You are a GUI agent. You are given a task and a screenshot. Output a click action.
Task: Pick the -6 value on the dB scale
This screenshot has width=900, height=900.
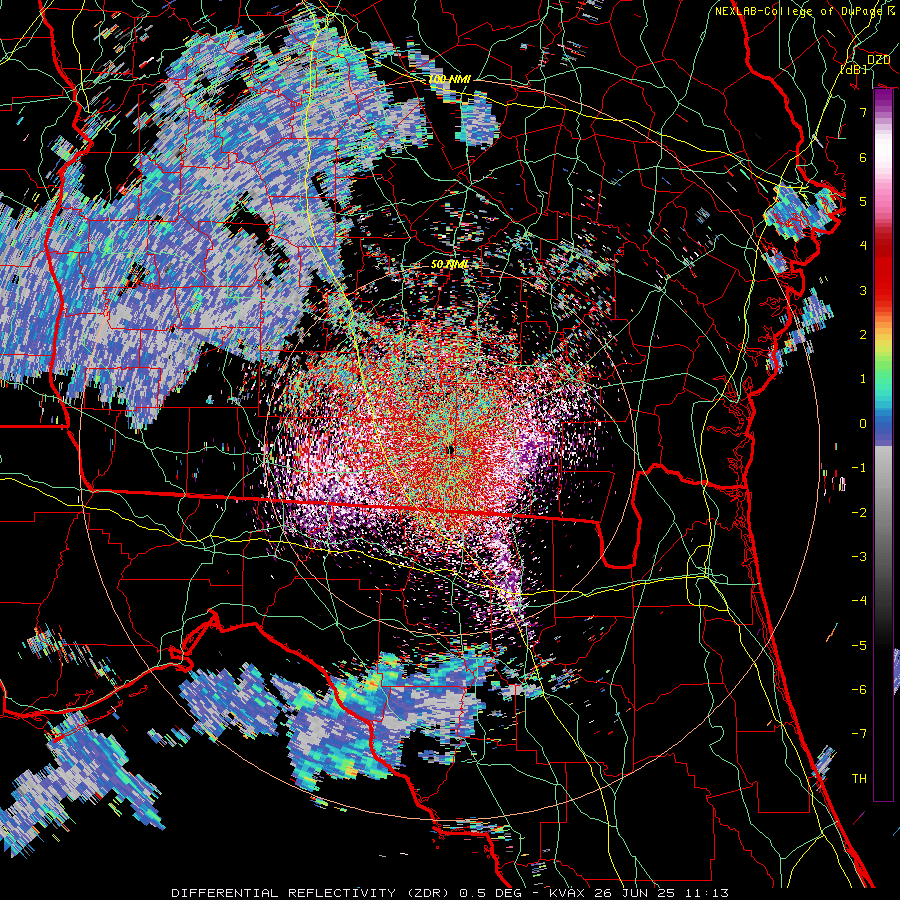click(x=859, y=690)
